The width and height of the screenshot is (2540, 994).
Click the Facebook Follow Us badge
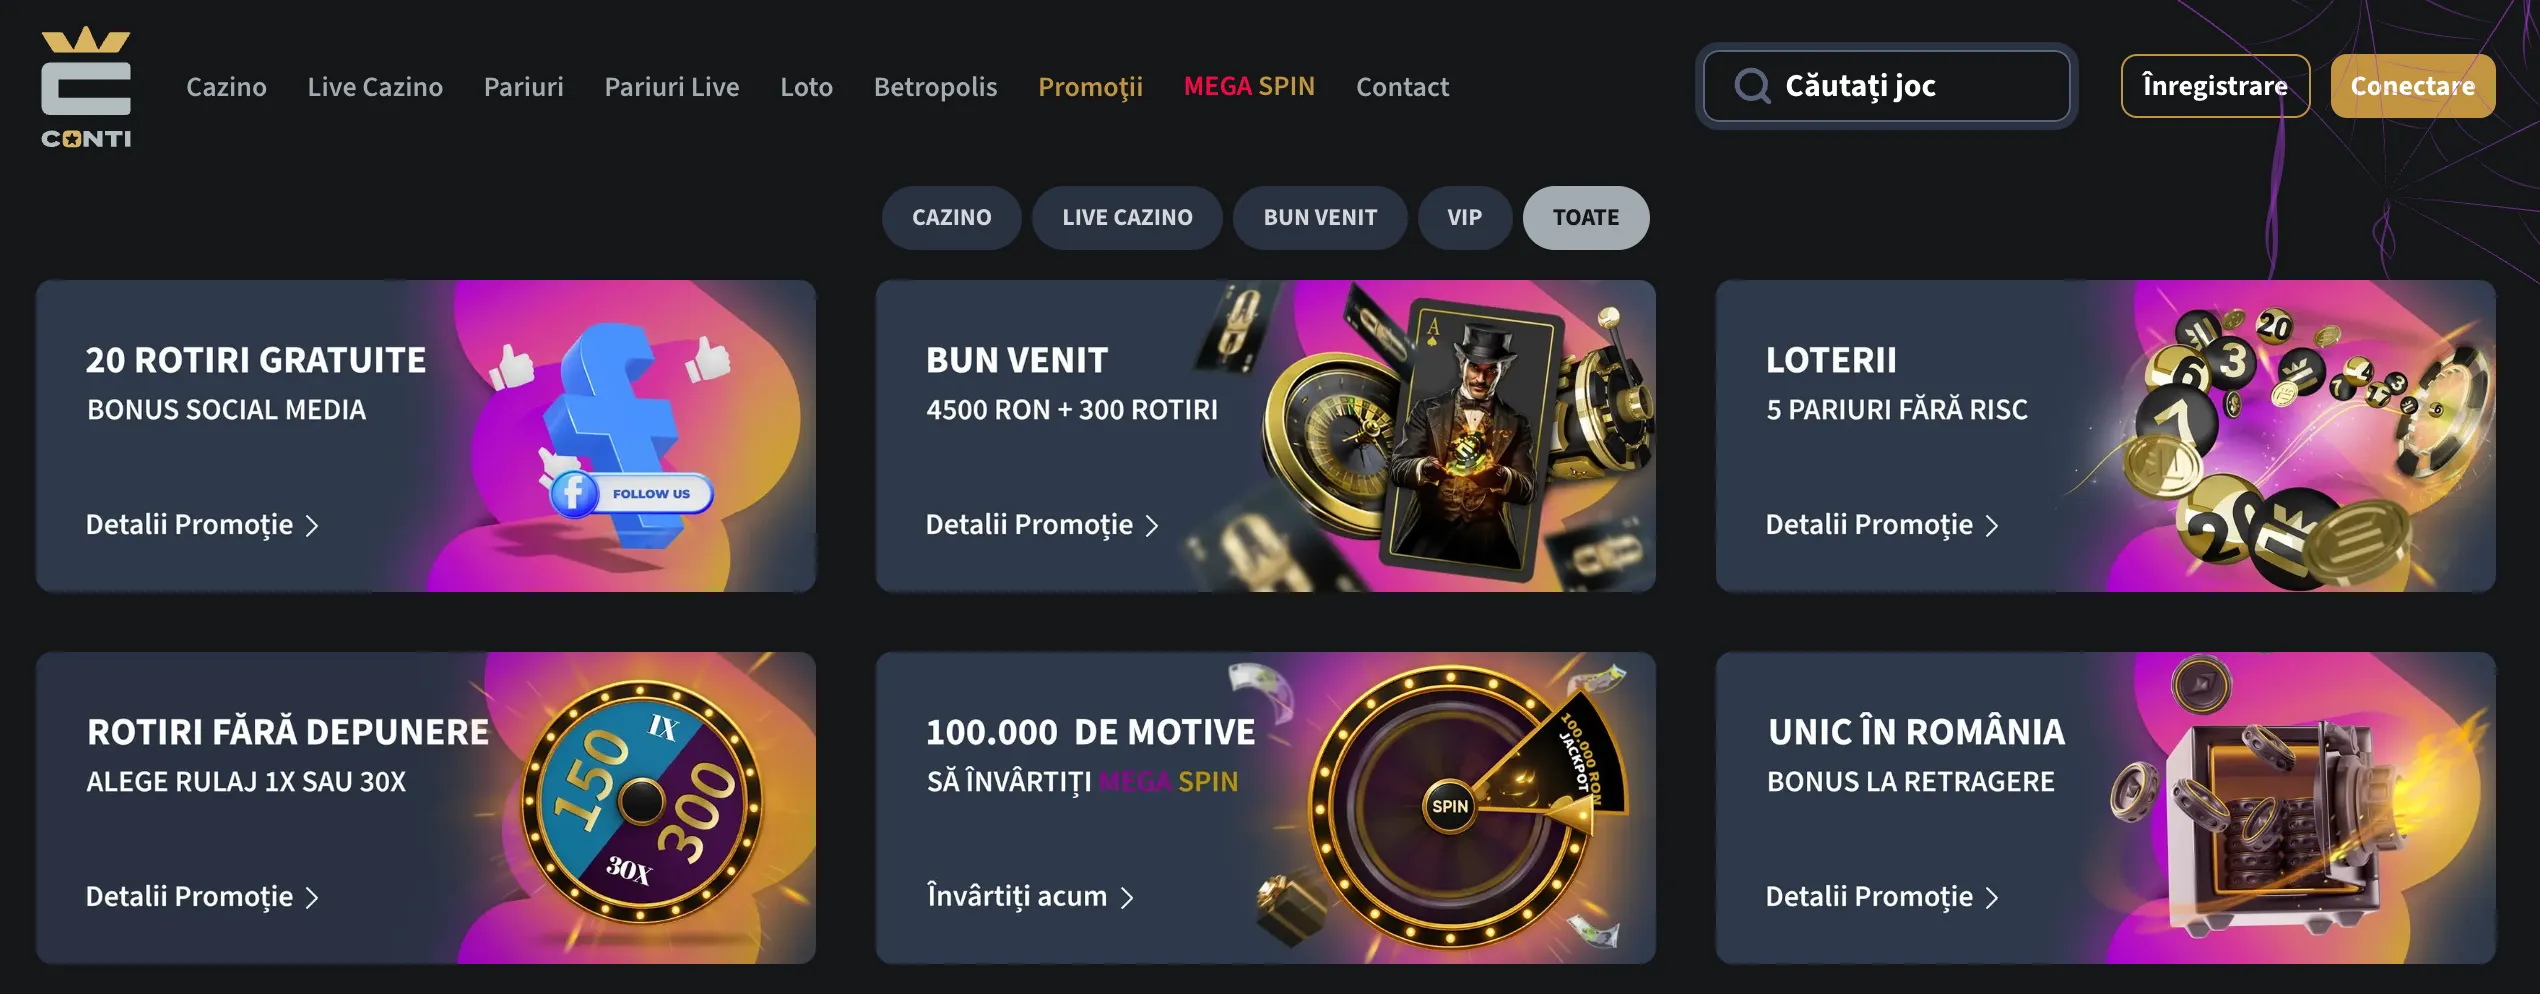[631, 493]
